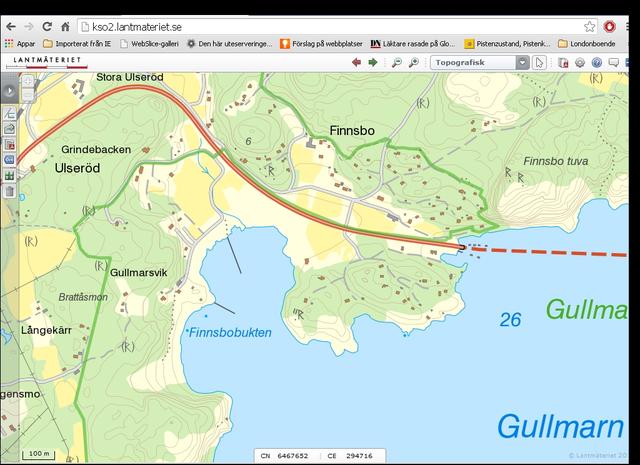
Task: Click the zoom in plus on map
Action: 27,81
